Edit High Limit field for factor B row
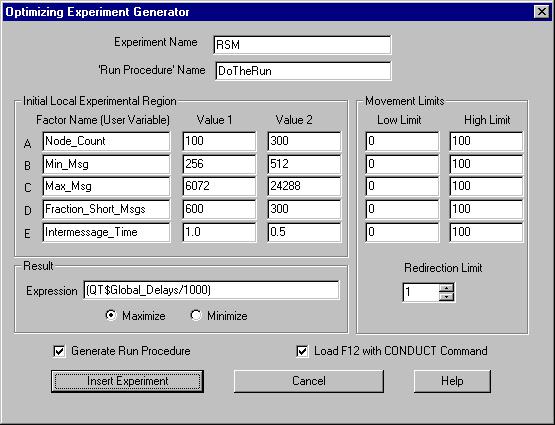The height and width of the screenshot is (425, 555). tap(486, 164)
